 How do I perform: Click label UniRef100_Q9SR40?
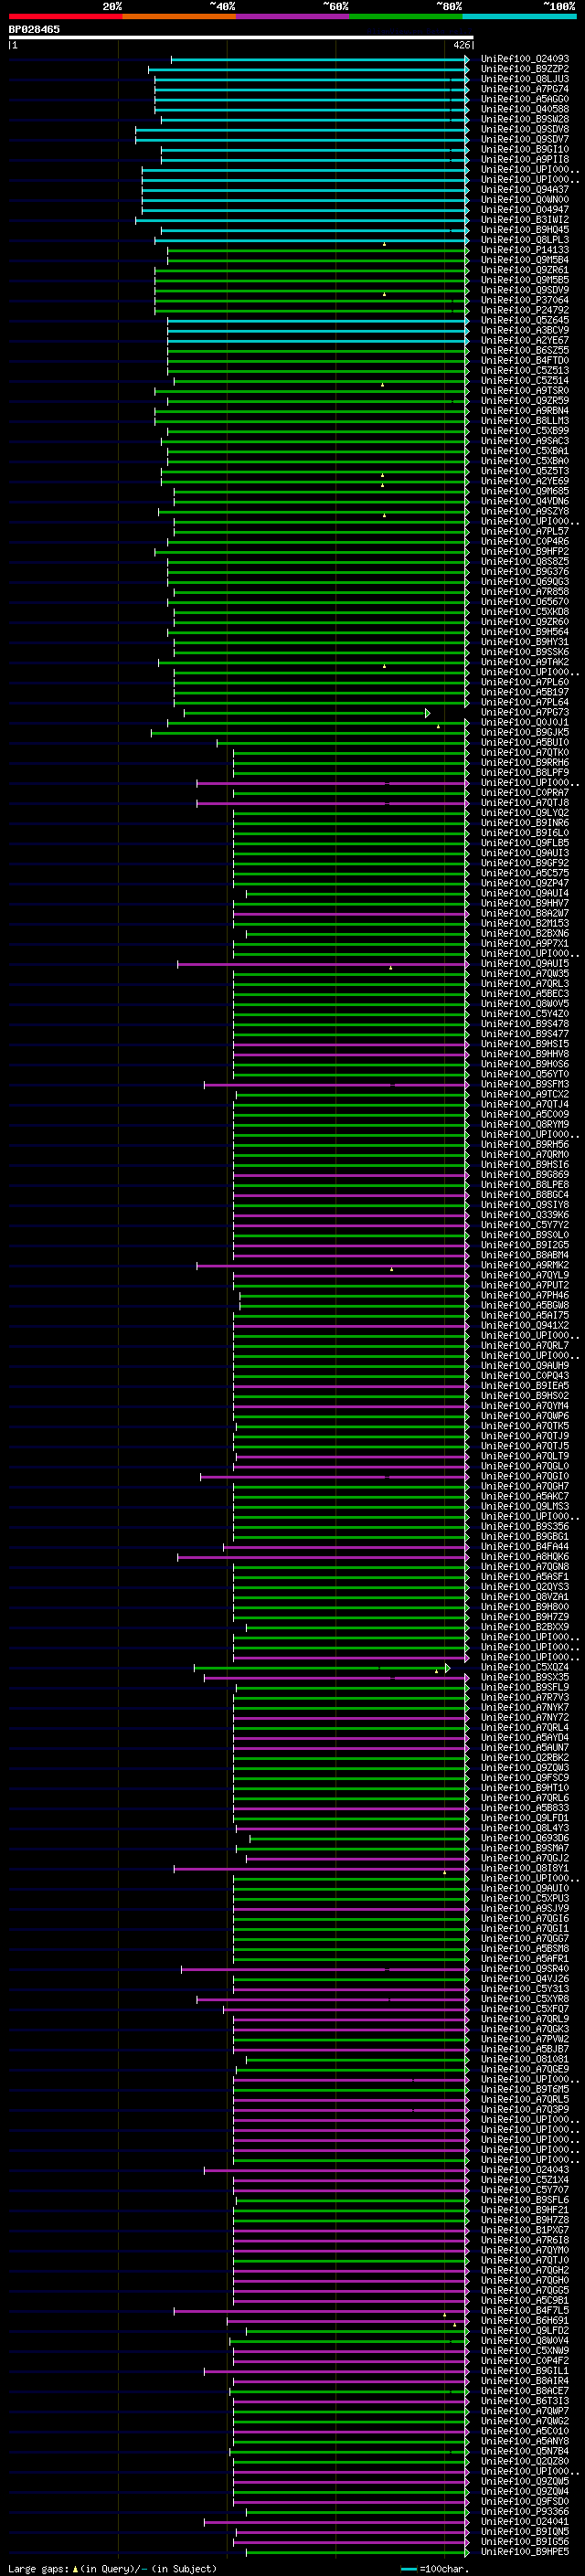[525, 1969]
